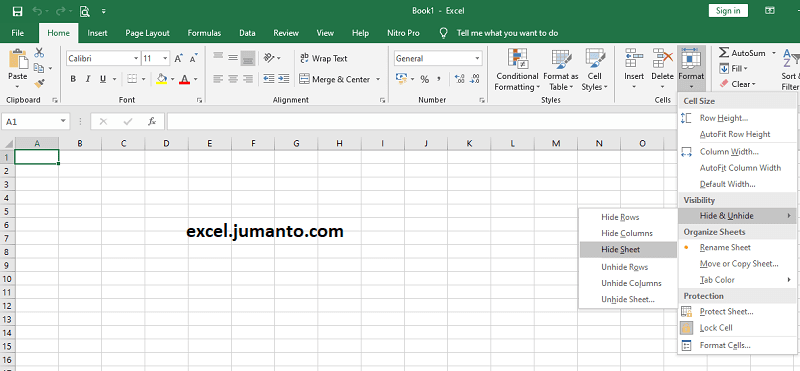Select the Format Painter brush
Viewport: 800px width, 371px height.
pyautogui.click(x=39, y=83)
